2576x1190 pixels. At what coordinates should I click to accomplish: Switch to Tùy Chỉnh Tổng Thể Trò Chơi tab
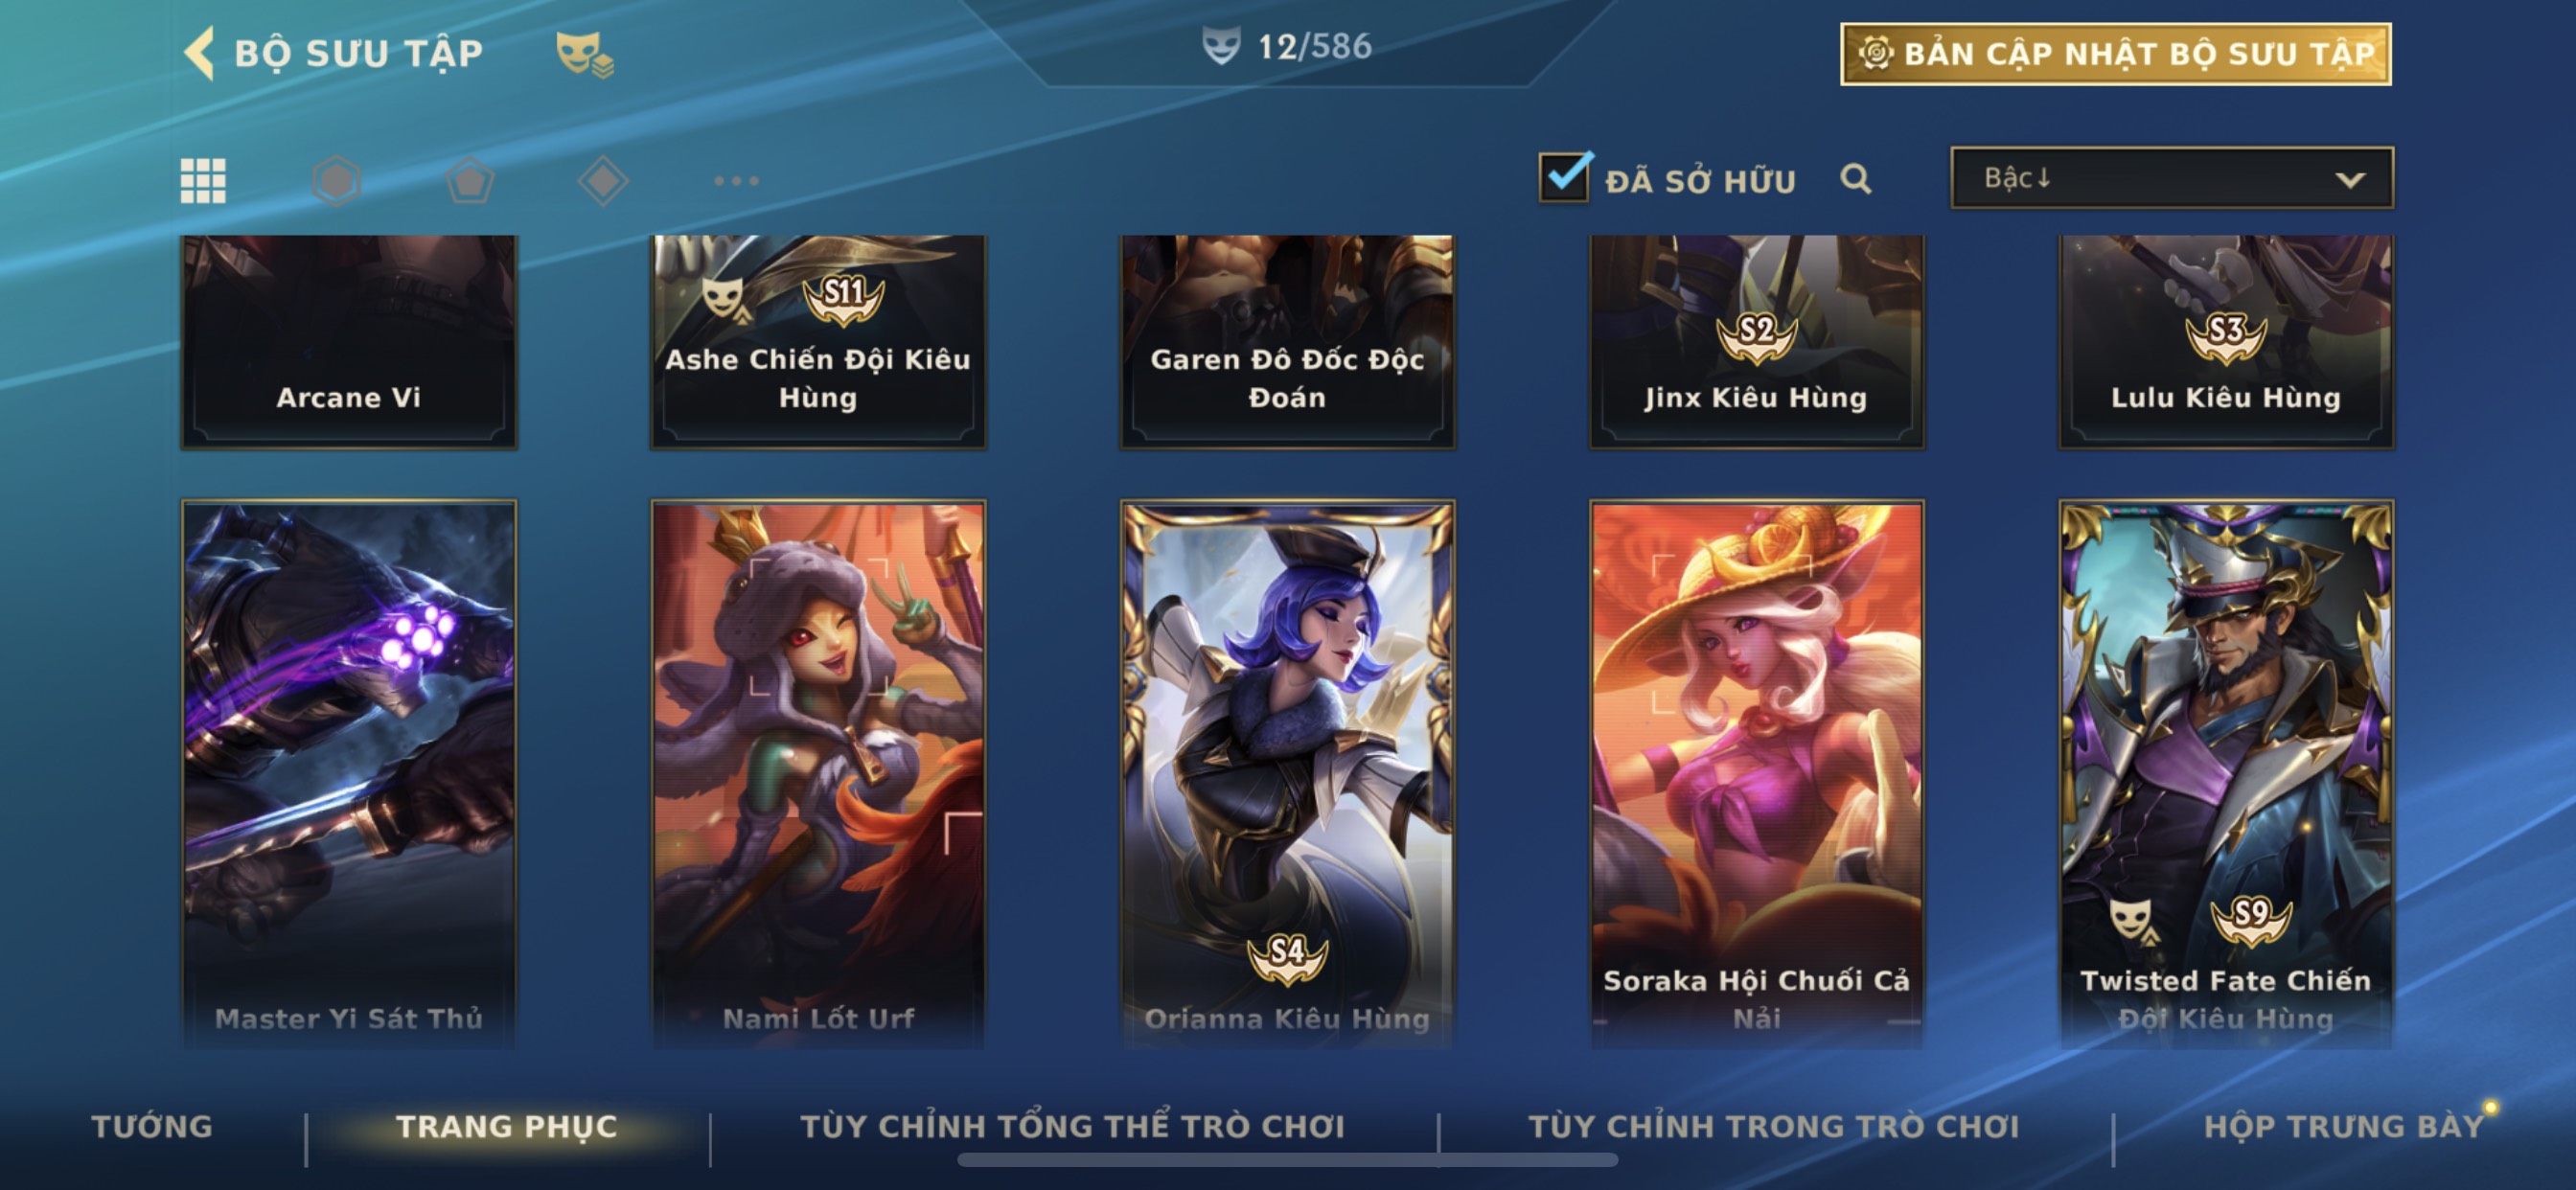click(1073, 1126)
